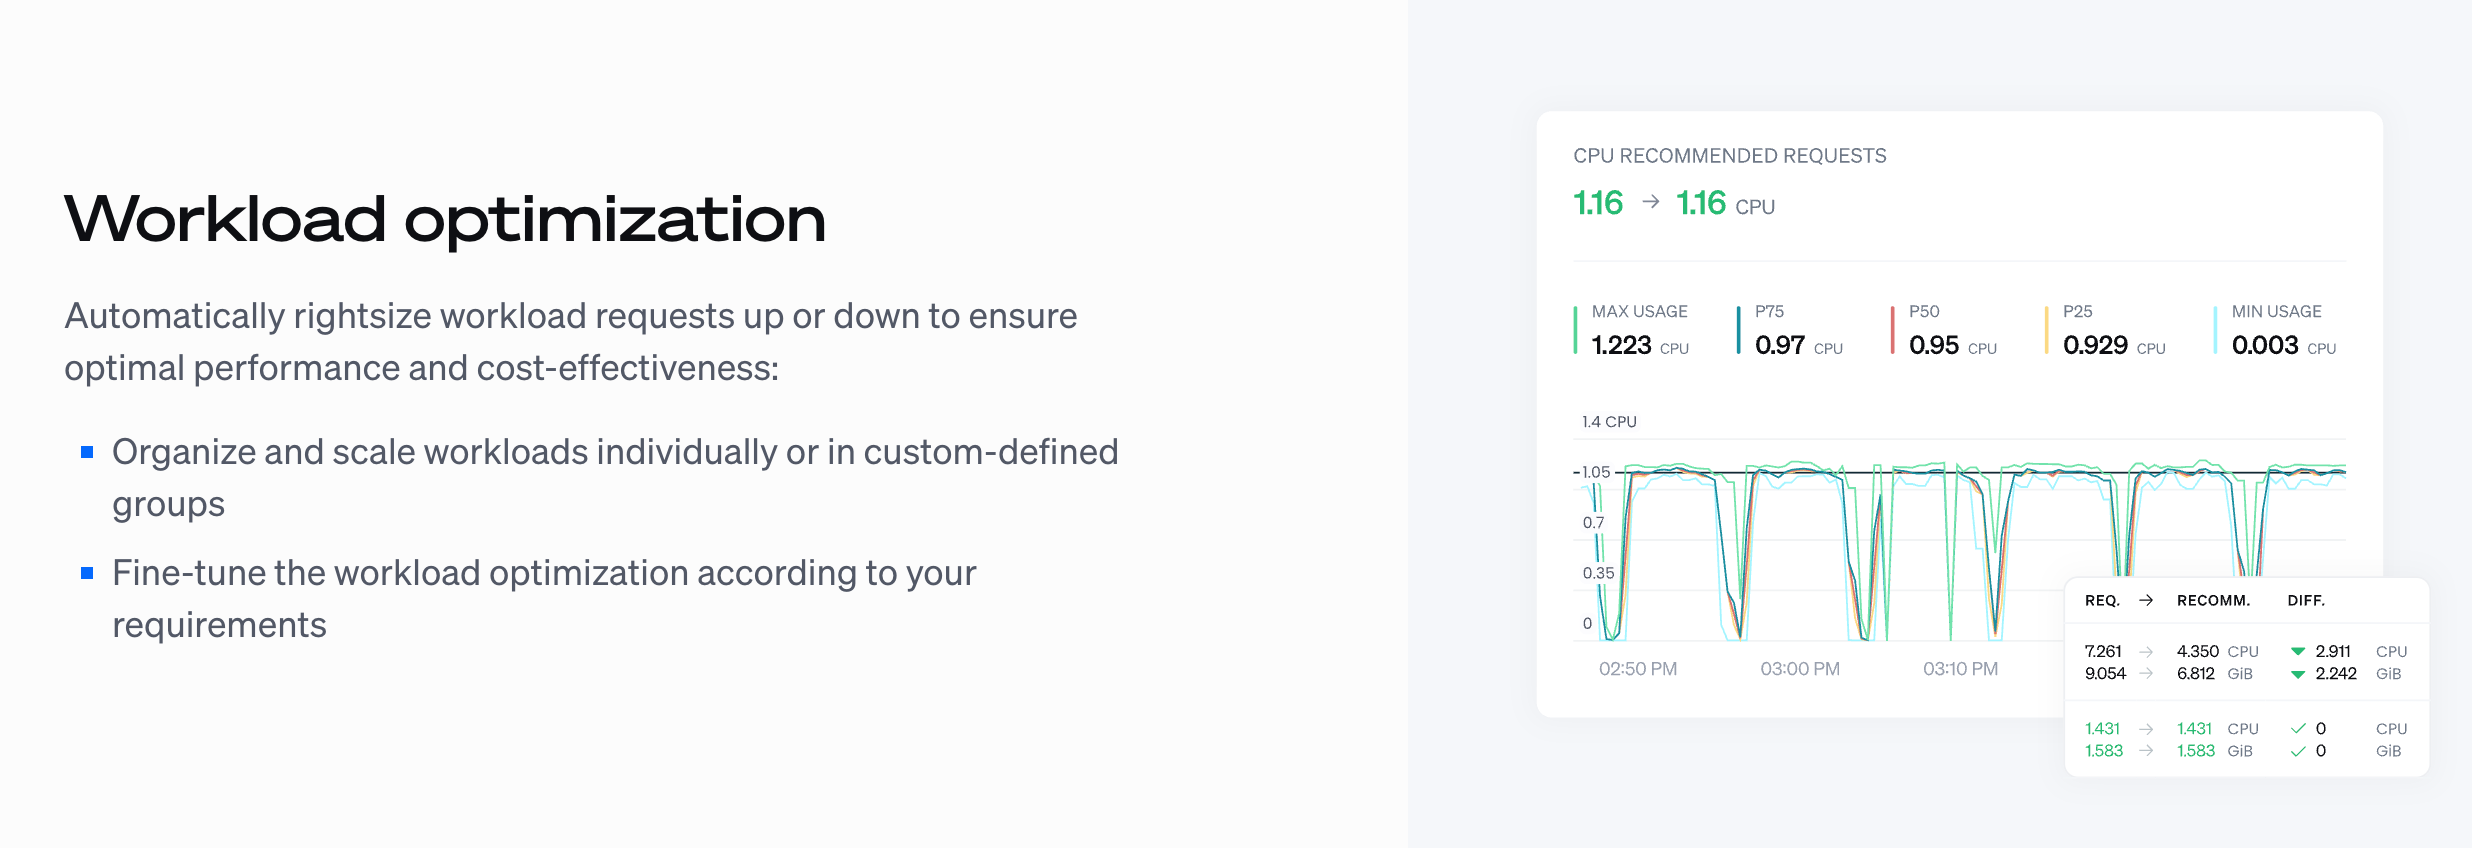This screenshot has width=2472, height=848.
Task: Click the MAX USAGE 1.223 value
Action: [1621, 345]
